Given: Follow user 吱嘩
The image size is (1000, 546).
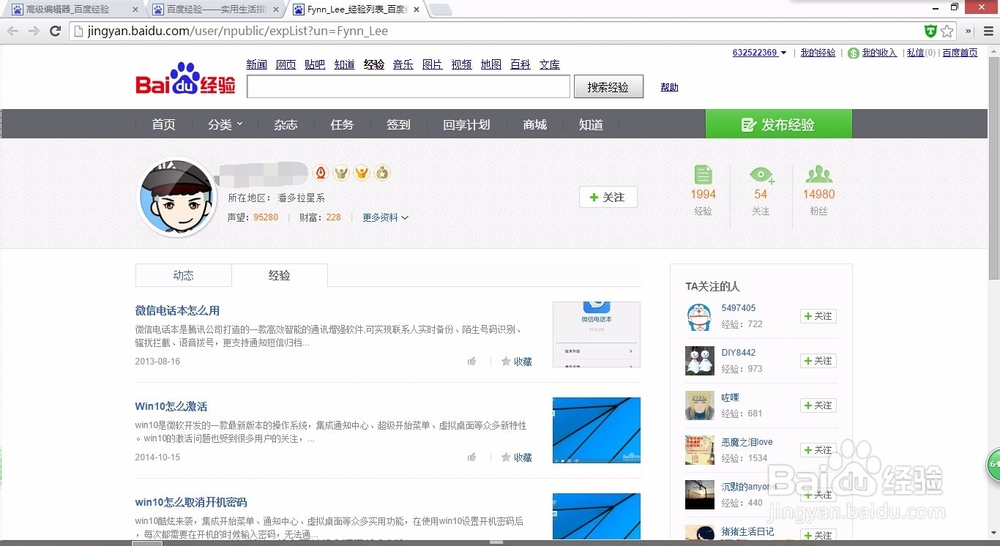Looking at the screenshot, I should (818, 406).
